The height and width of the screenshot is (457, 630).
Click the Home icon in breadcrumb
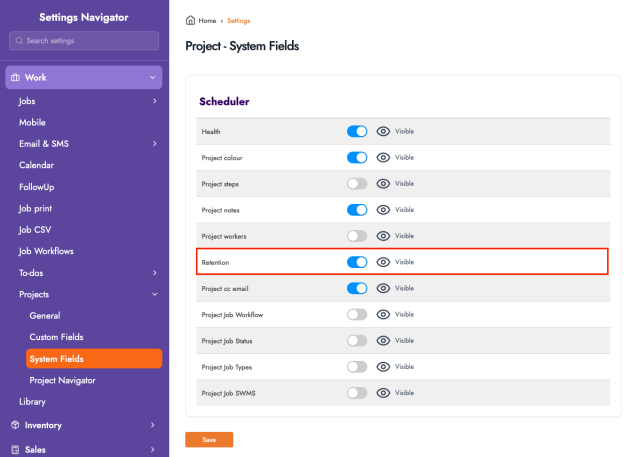(190, 20)
